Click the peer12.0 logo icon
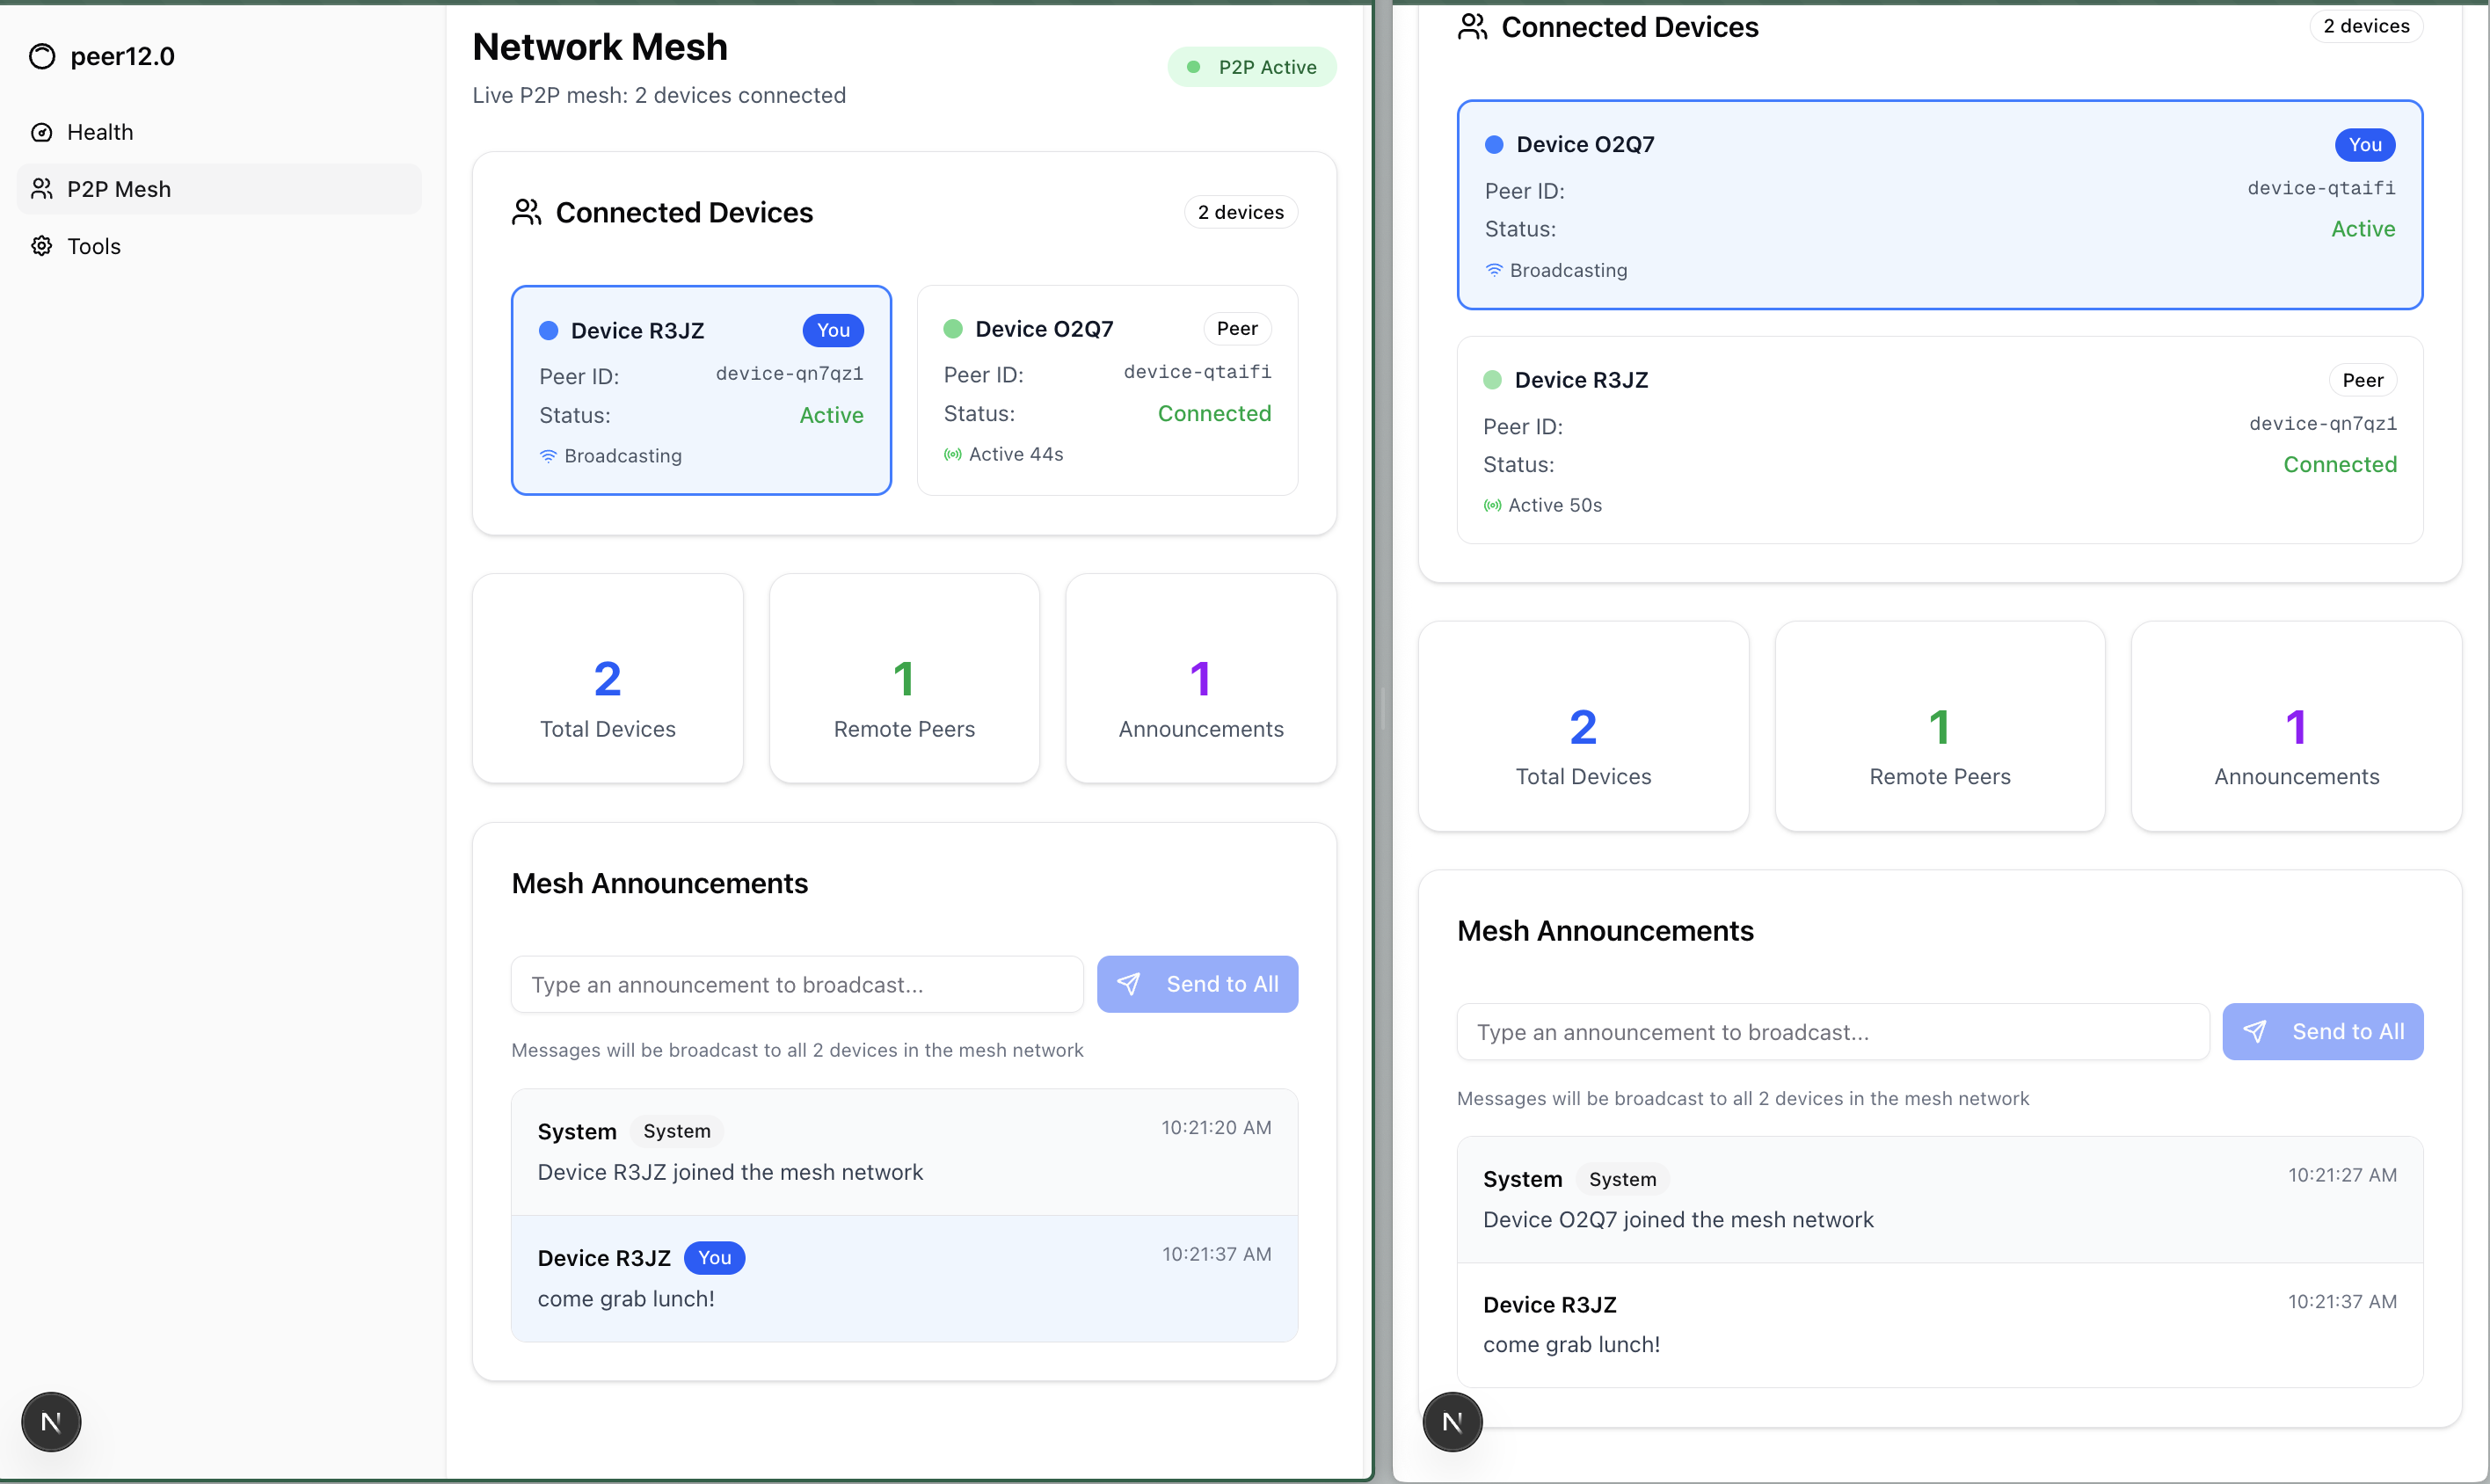This screenshot has height=1484, width=2490. coord(42,57)
